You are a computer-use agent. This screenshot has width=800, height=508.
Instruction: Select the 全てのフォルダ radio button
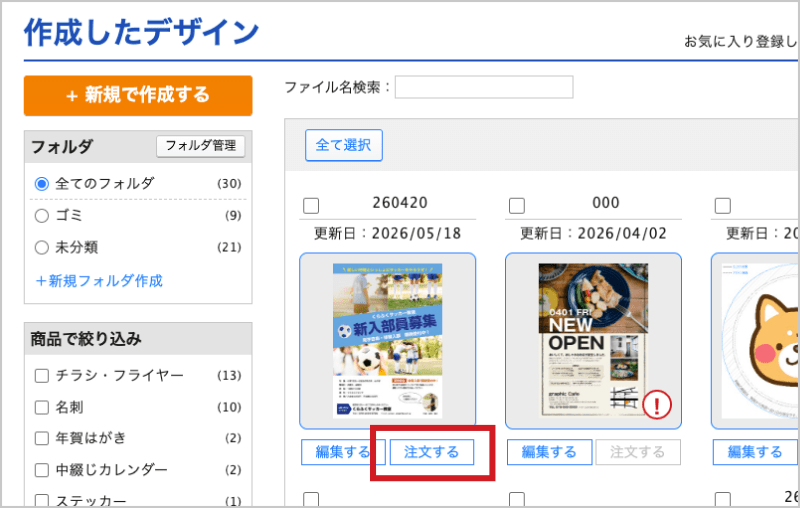[42, 184]
